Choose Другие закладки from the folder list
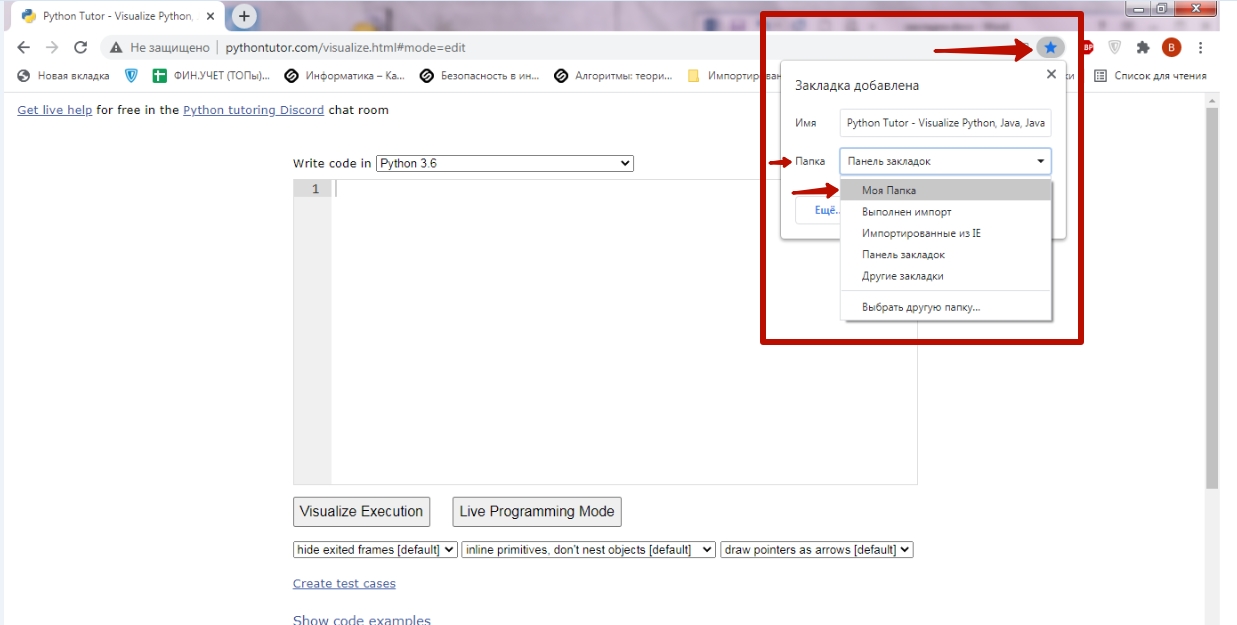 pos(902,276)
